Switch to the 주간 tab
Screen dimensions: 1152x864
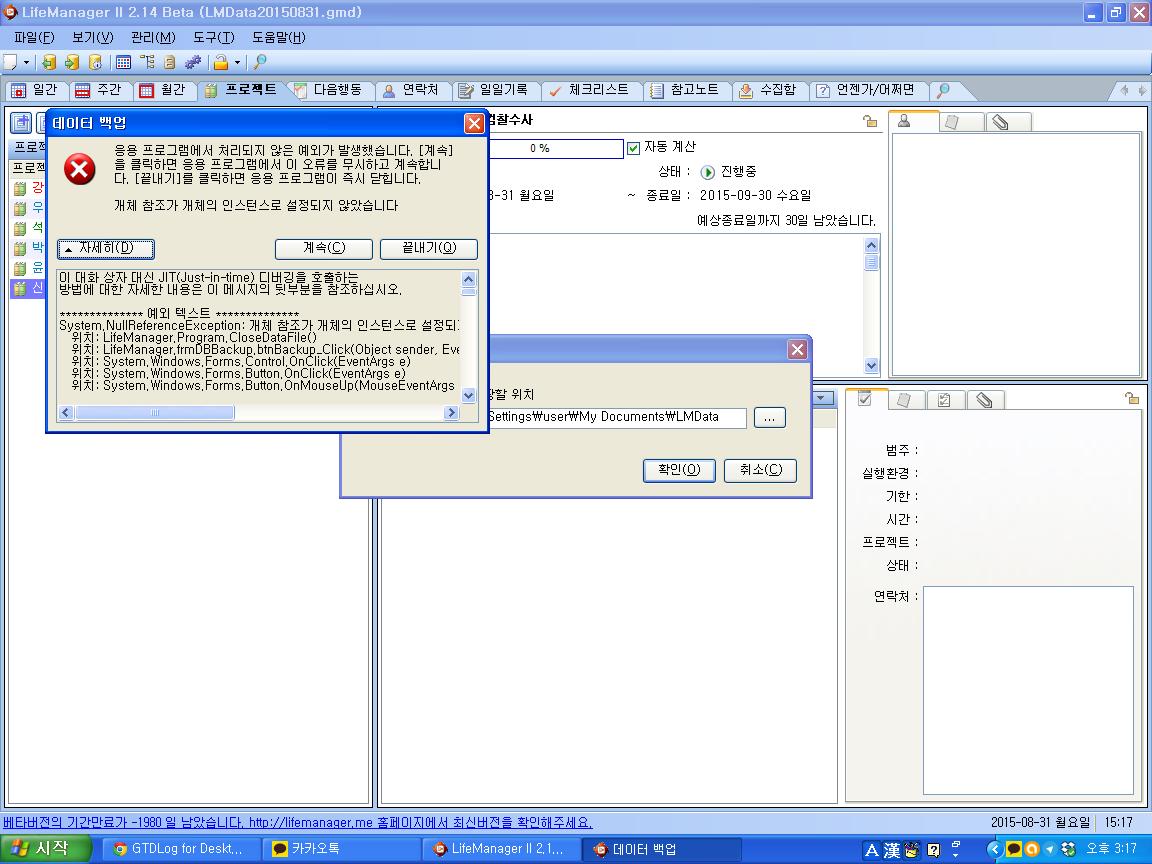pos(98,90)
